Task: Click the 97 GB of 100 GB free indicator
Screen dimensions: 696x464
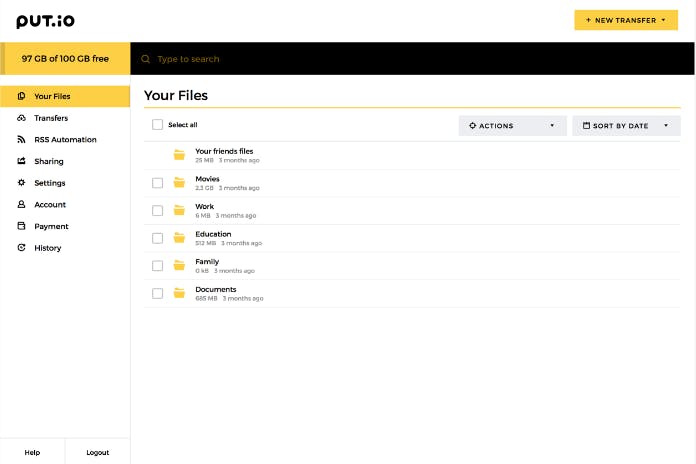Action: pyautogui.click(x=65, y=59)
